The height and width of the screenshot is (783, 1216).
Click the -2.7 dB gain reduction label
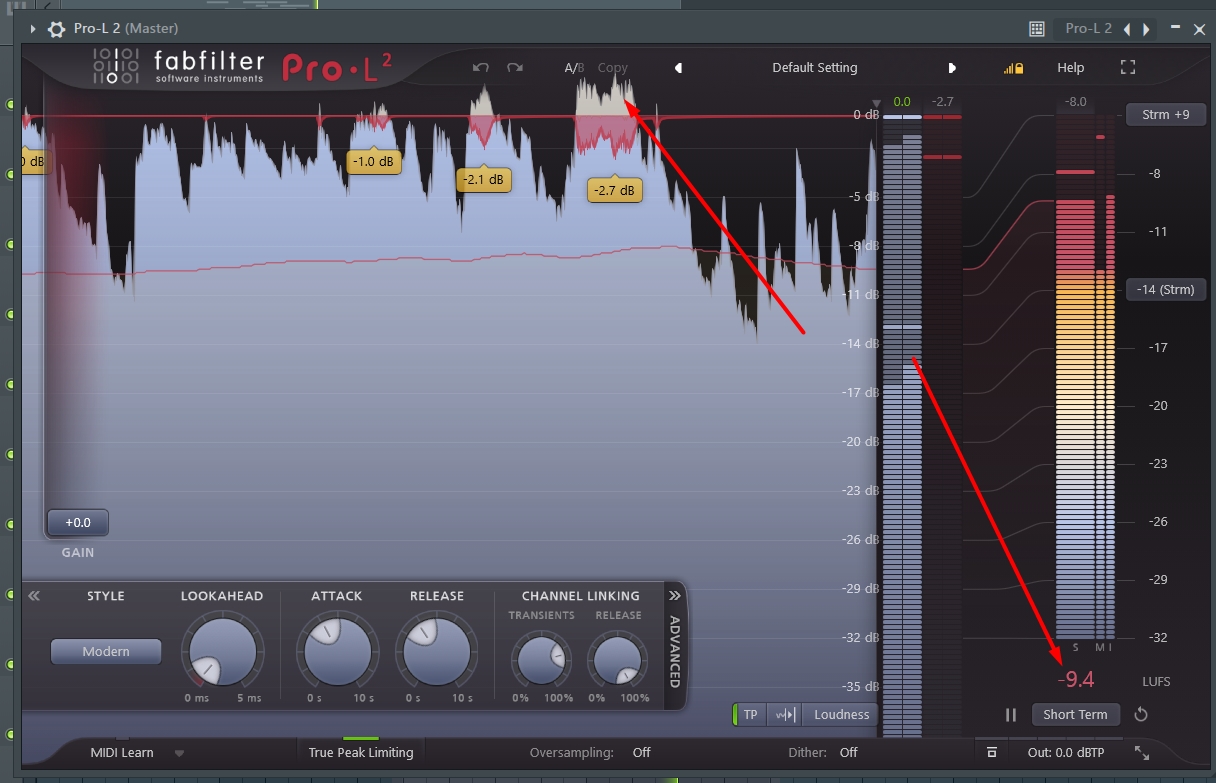(614, 190)
